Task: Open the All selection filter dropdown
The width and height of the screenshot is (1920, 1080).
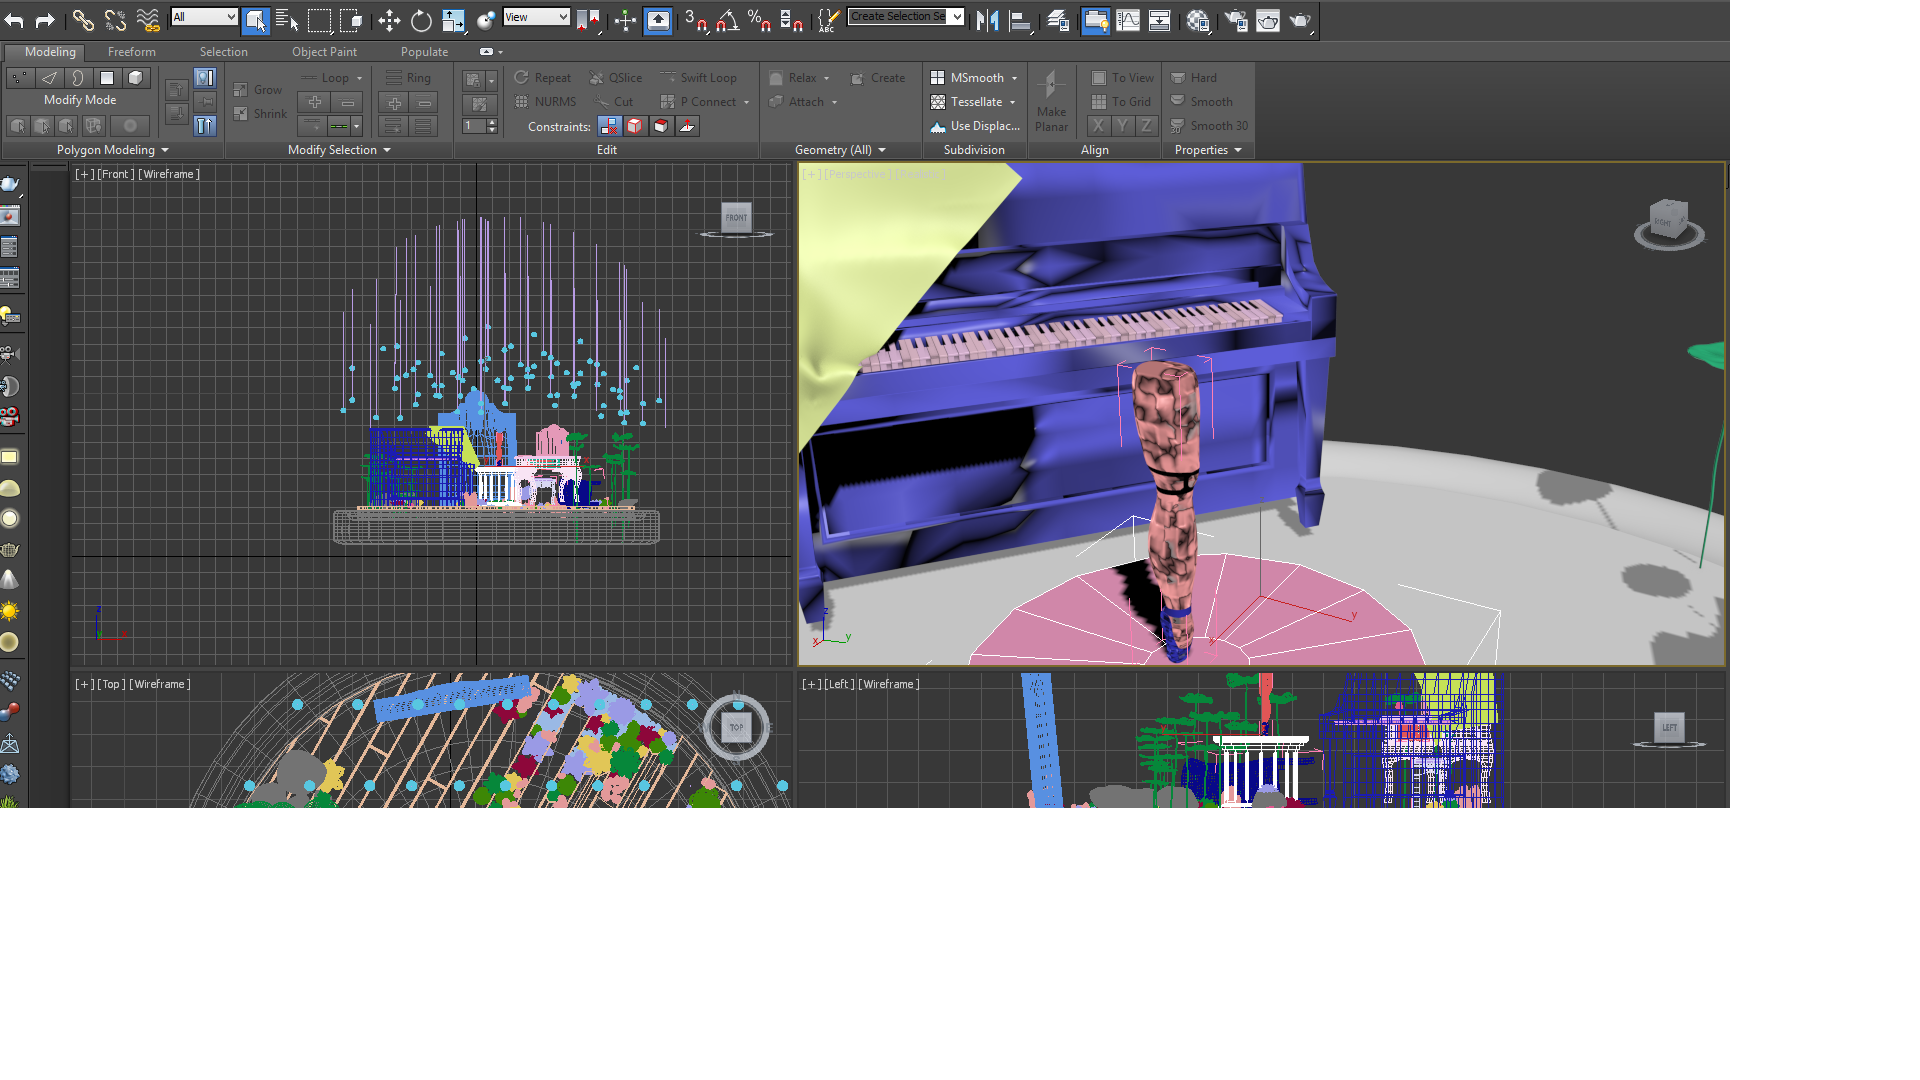Action: pyautogui.click(x=204, y=17)
